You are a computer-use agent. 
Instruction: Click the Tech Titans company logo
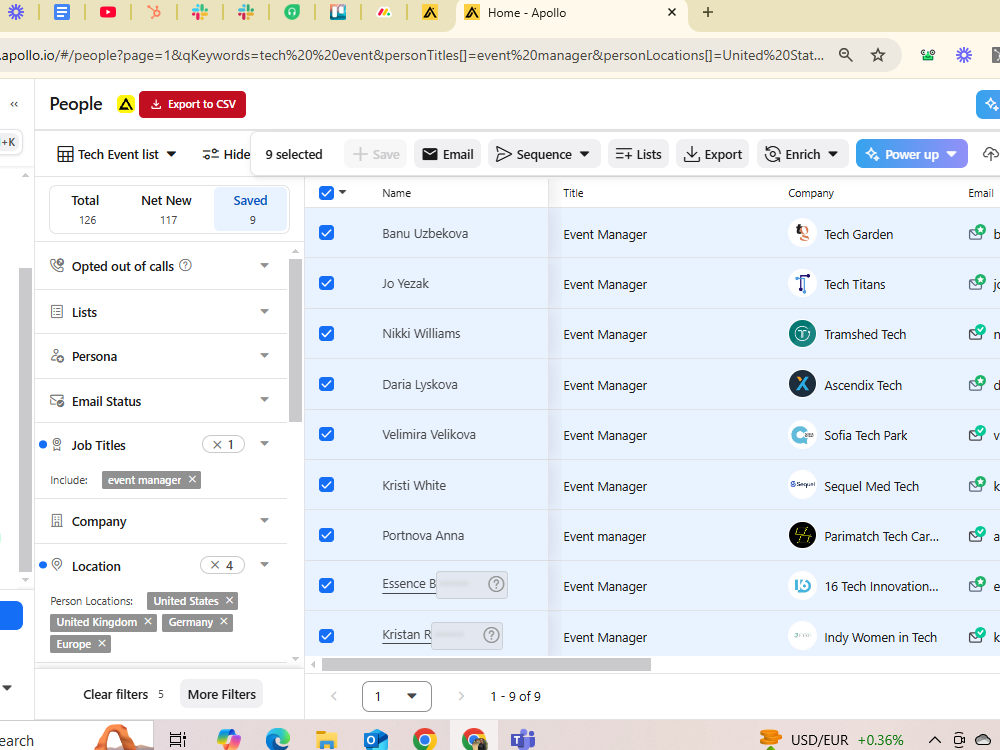pyautogui.click(x=802, y=284)
